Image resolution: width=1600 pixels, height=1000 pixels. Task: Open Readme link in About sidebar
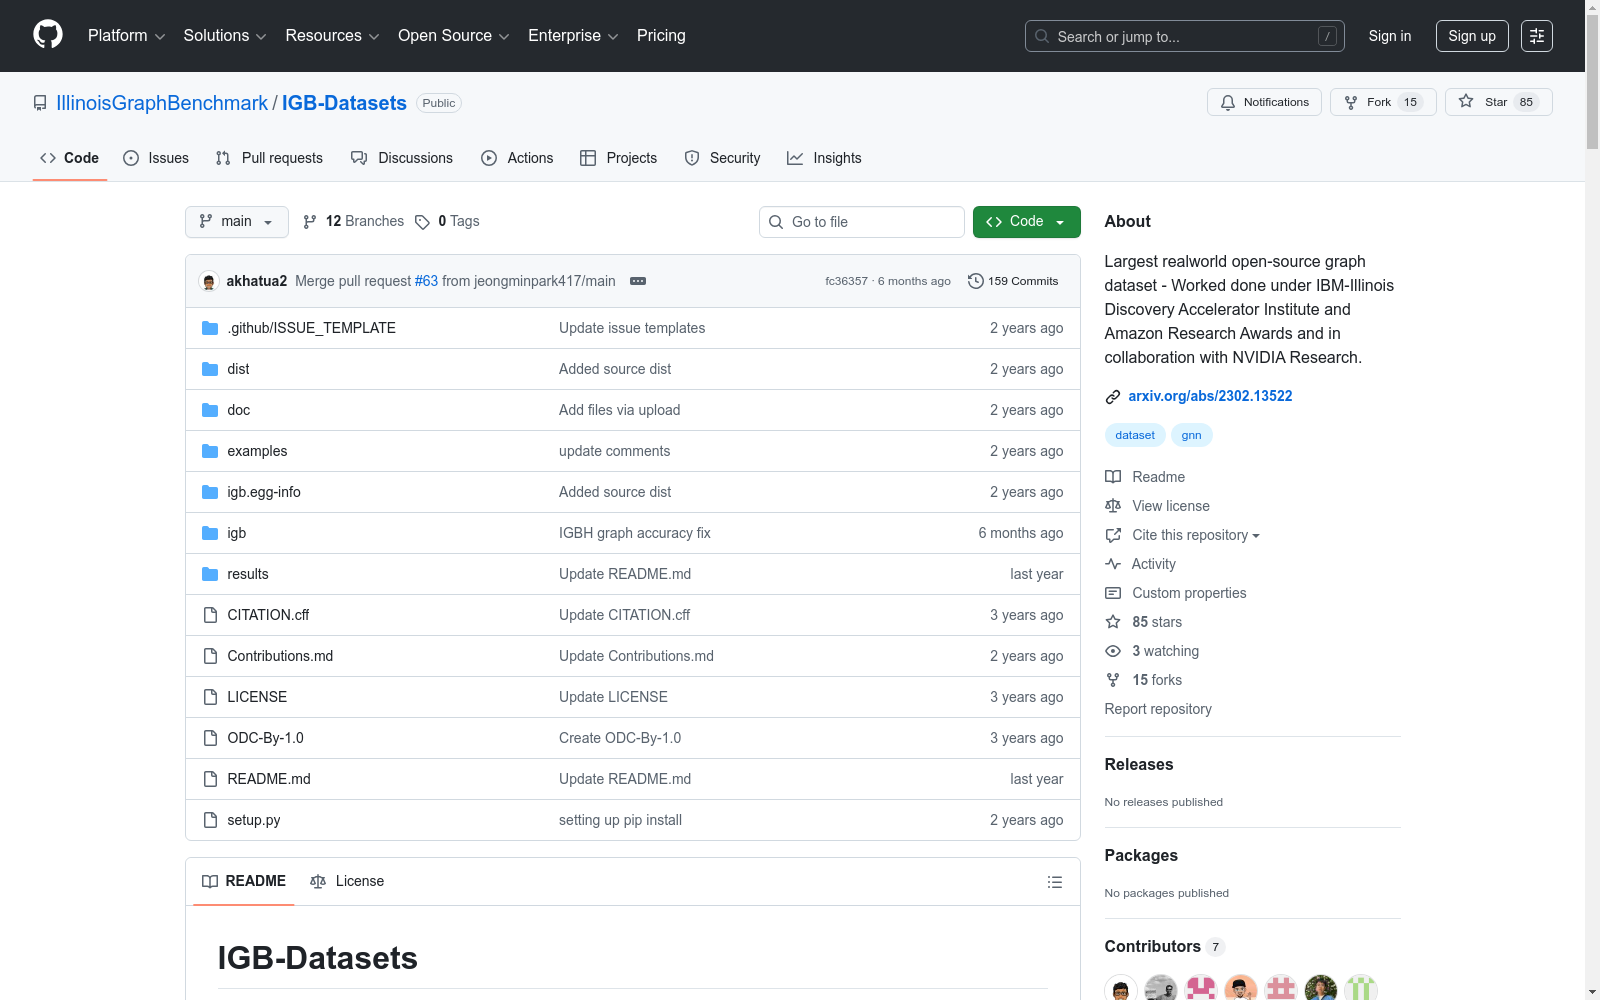(x=1145, y=477)
